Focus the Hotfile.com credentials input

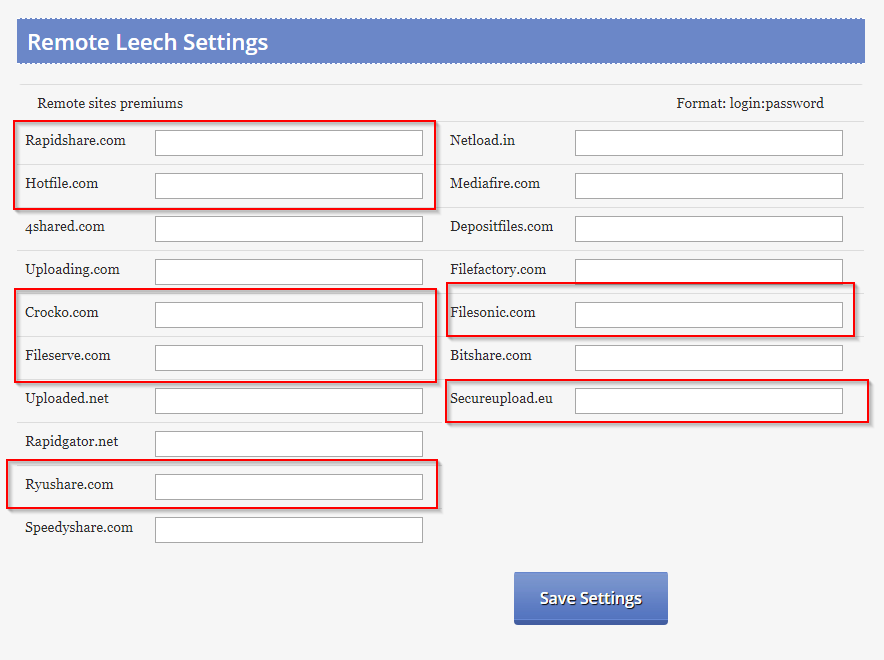[289, 186]
